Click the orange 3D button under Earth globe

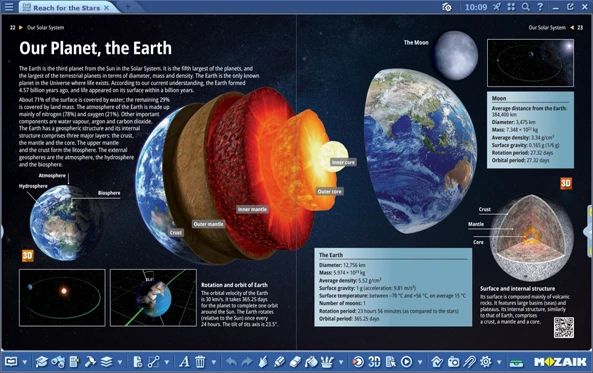point(28,256)
